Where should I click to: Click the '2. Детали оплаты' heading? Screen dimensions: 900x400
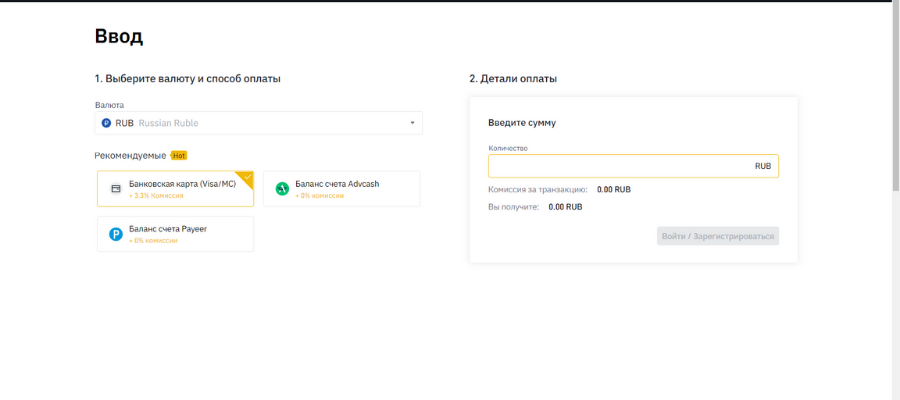(x=513, y=79)
